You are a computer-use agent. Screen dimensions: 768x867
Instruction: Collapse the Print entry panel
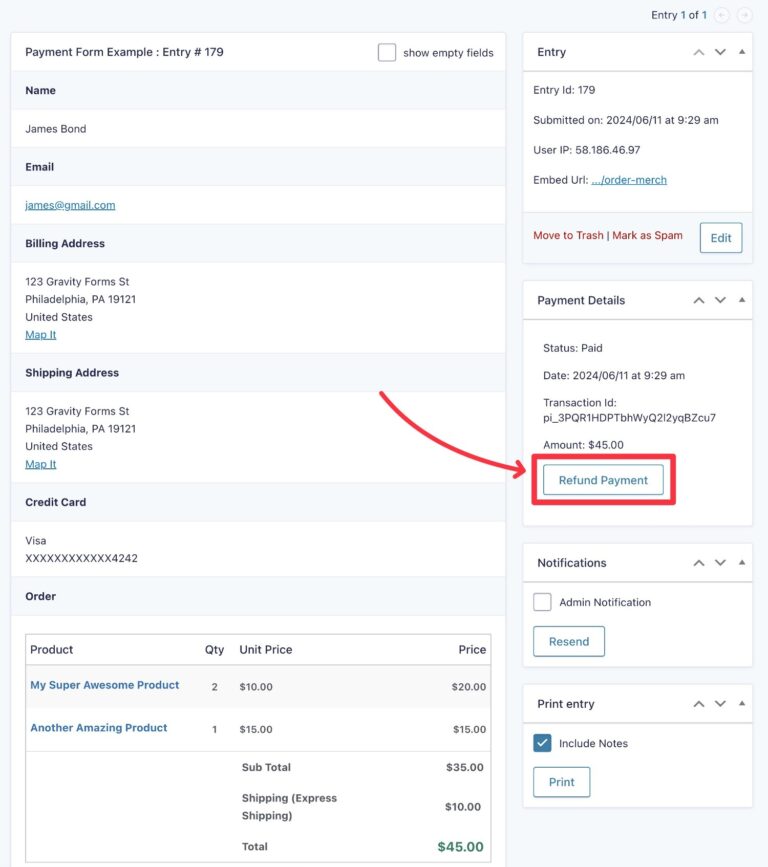[x=743, y=704]
